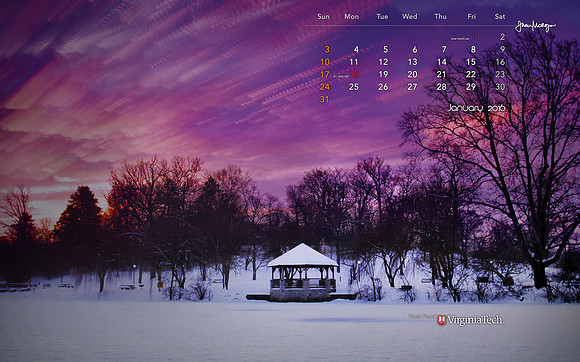Select date 30 on the calendar

(x=500, y=87)
